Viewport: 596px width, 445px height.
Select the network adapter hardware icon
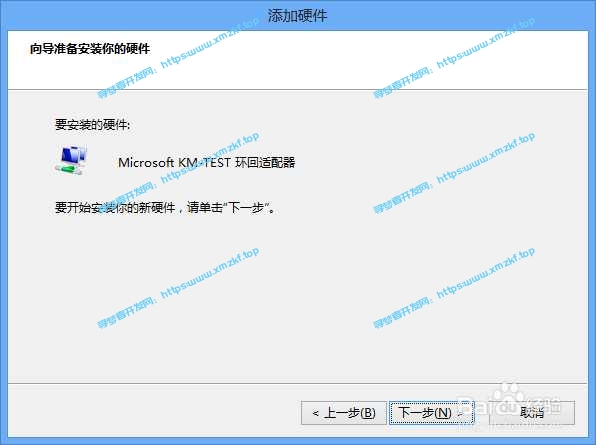point(71,160)
